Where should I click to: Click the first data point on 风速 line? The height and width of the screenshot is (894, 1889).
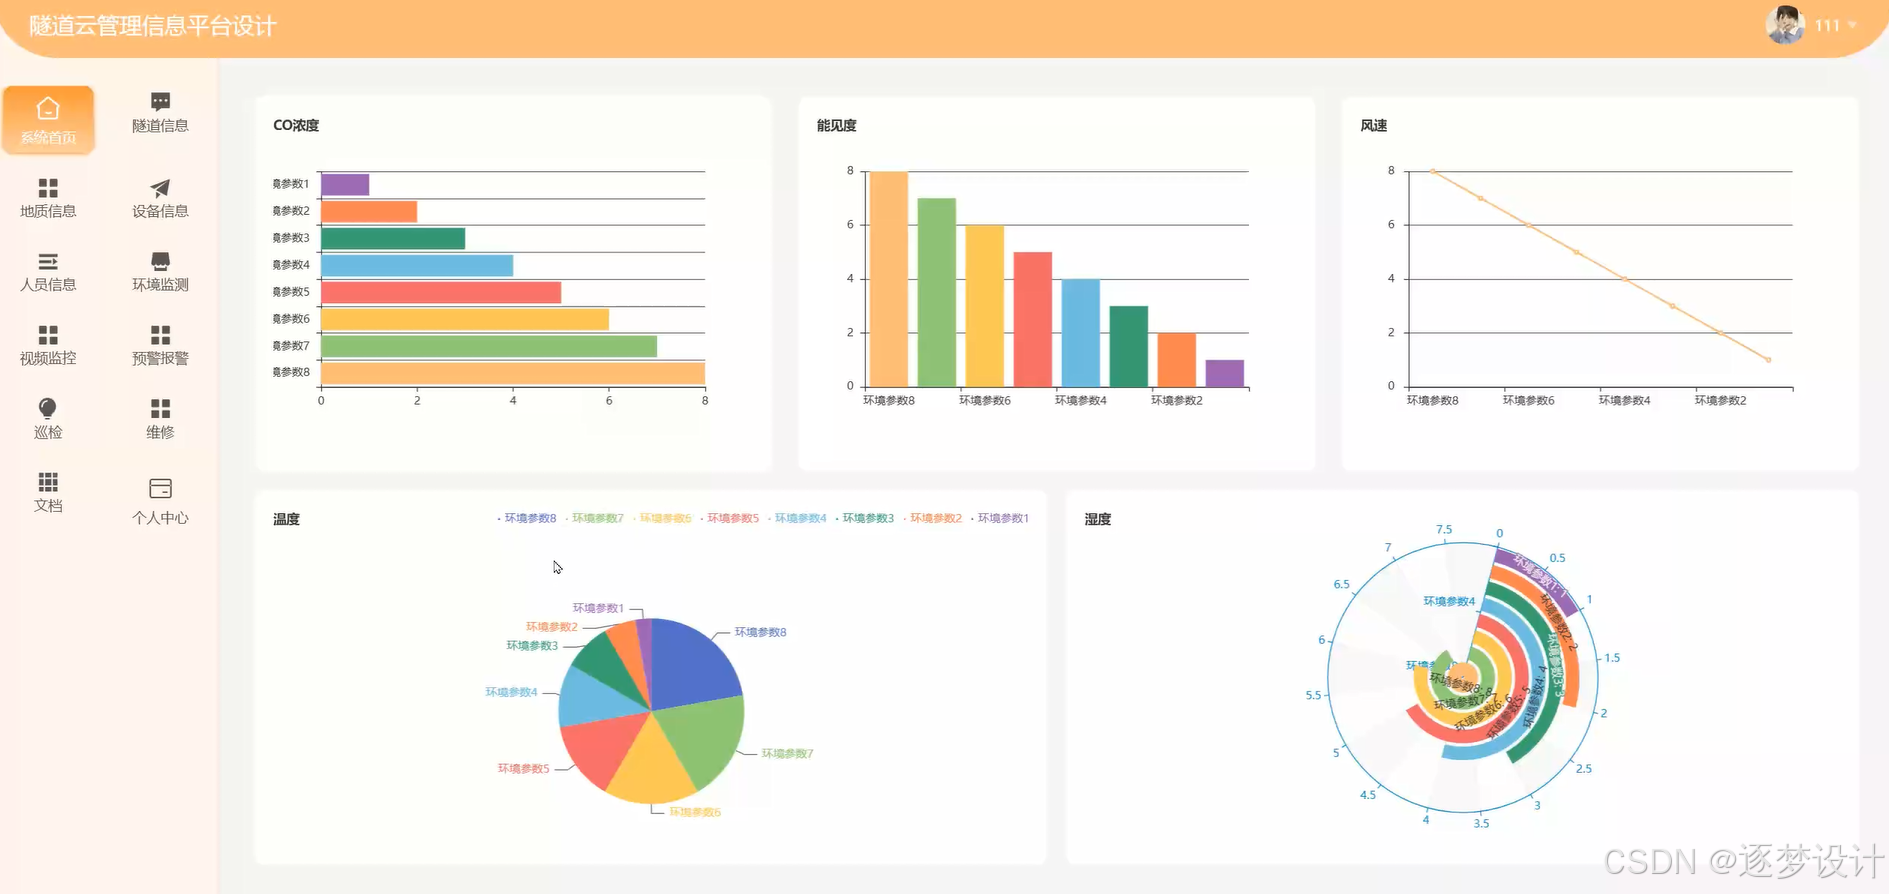click(x=1433, y=172)
